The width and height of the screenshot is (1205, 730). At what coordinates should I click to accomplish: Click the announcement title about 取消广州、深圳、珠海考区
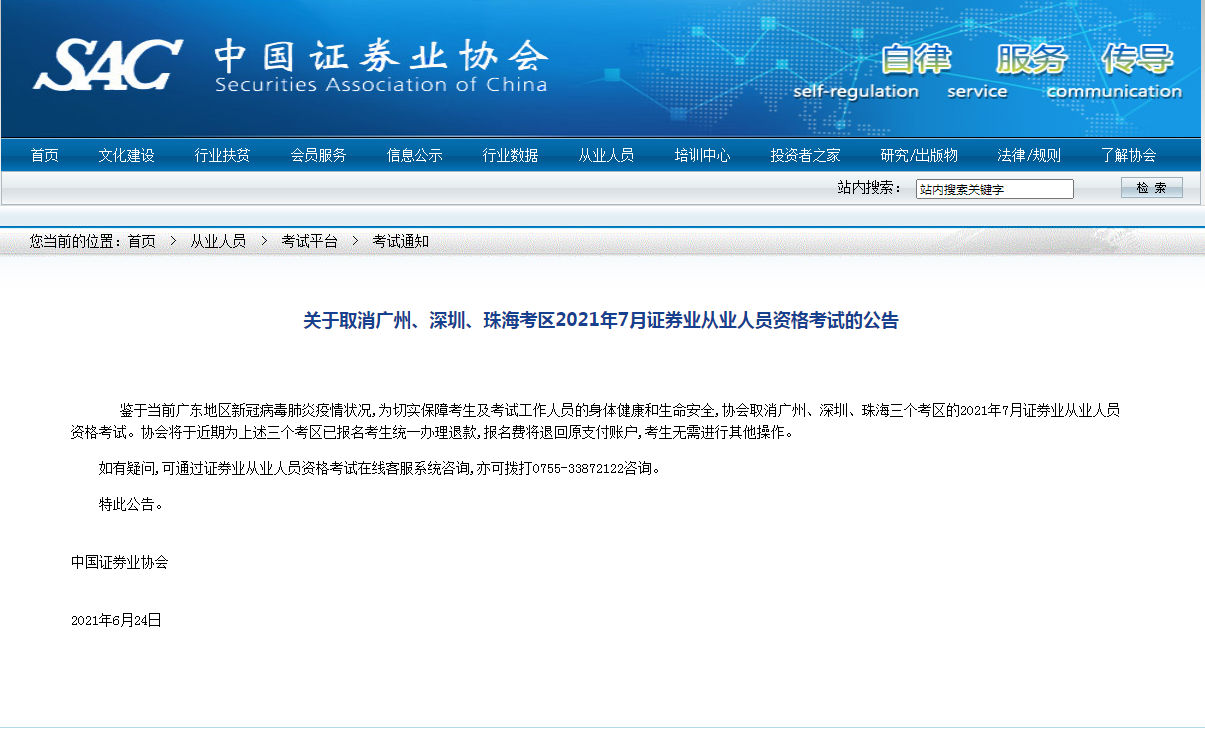601,321
